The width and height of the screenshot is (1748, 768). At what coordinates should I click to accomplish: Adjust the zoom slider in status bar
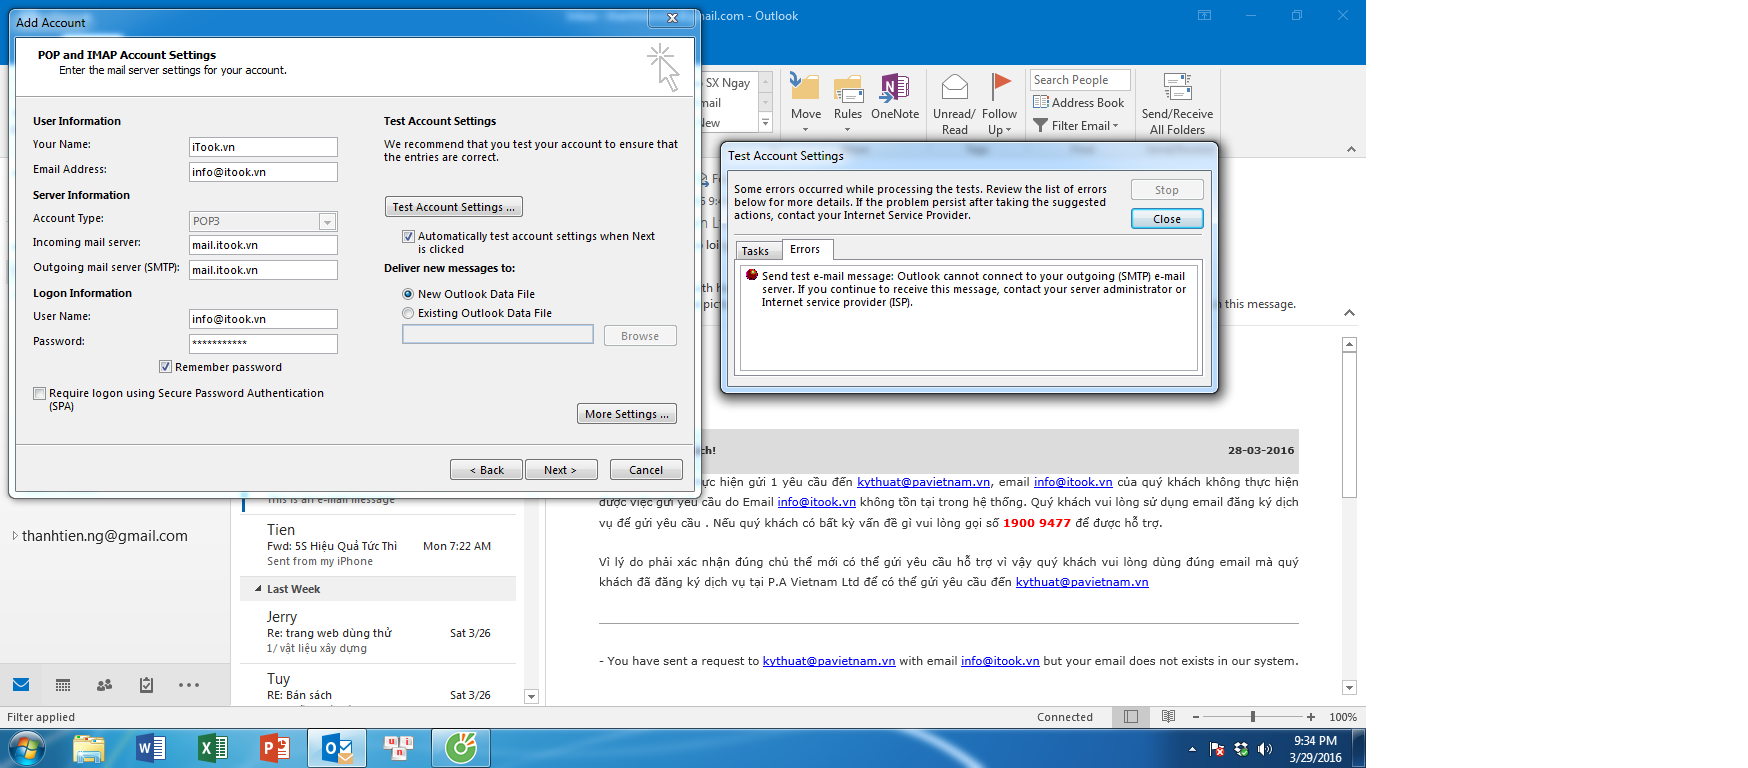click(x=1253, y=717)
